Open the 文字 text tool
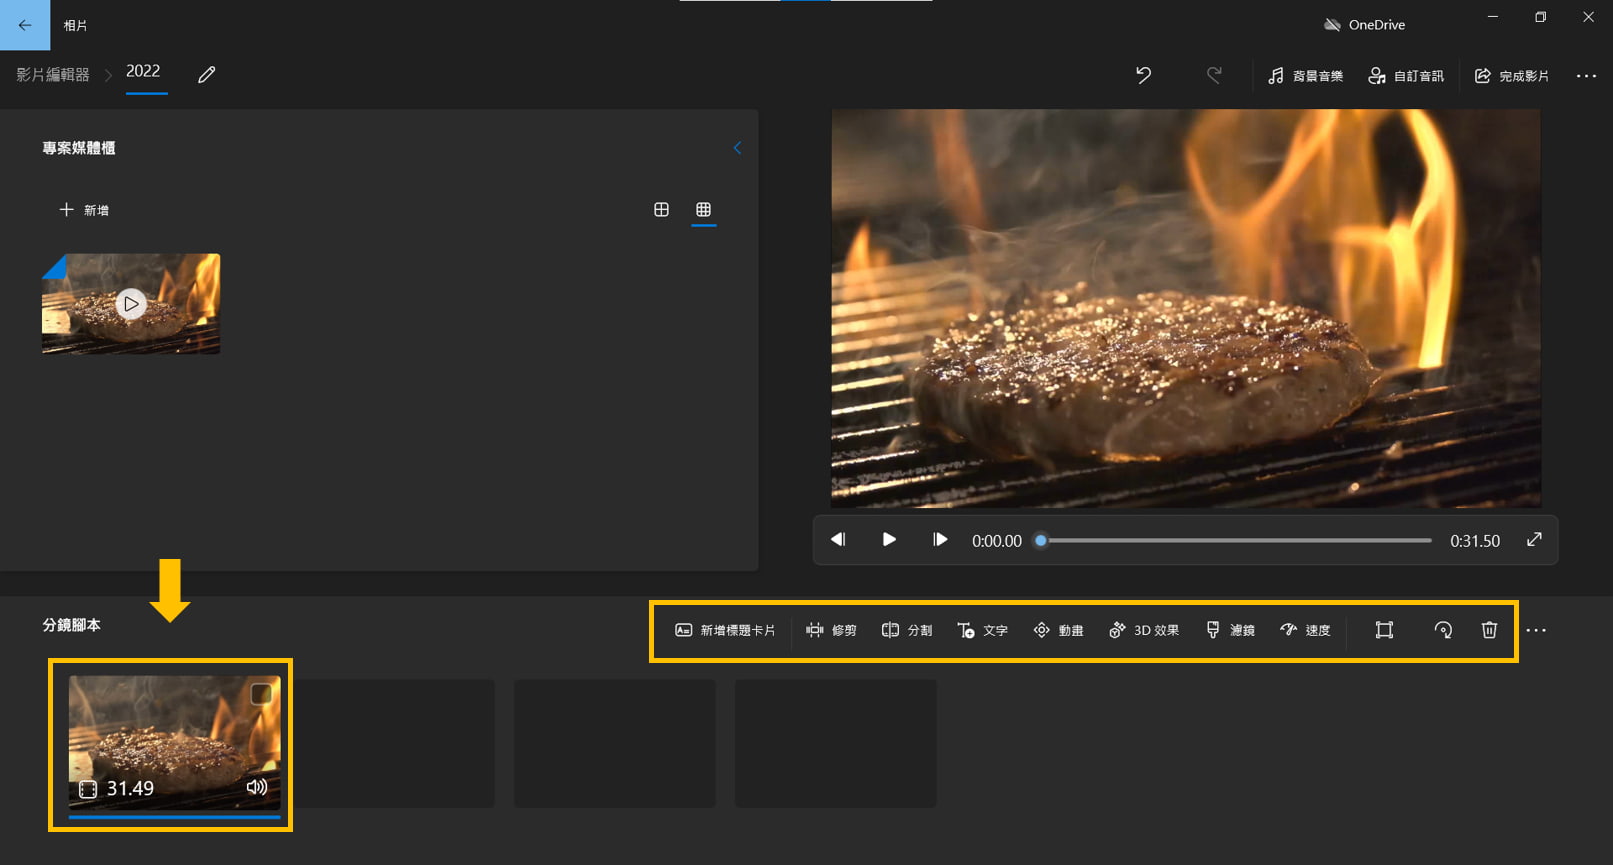Viewport: 1613px width, 865px height. click(x=982, y=630)
